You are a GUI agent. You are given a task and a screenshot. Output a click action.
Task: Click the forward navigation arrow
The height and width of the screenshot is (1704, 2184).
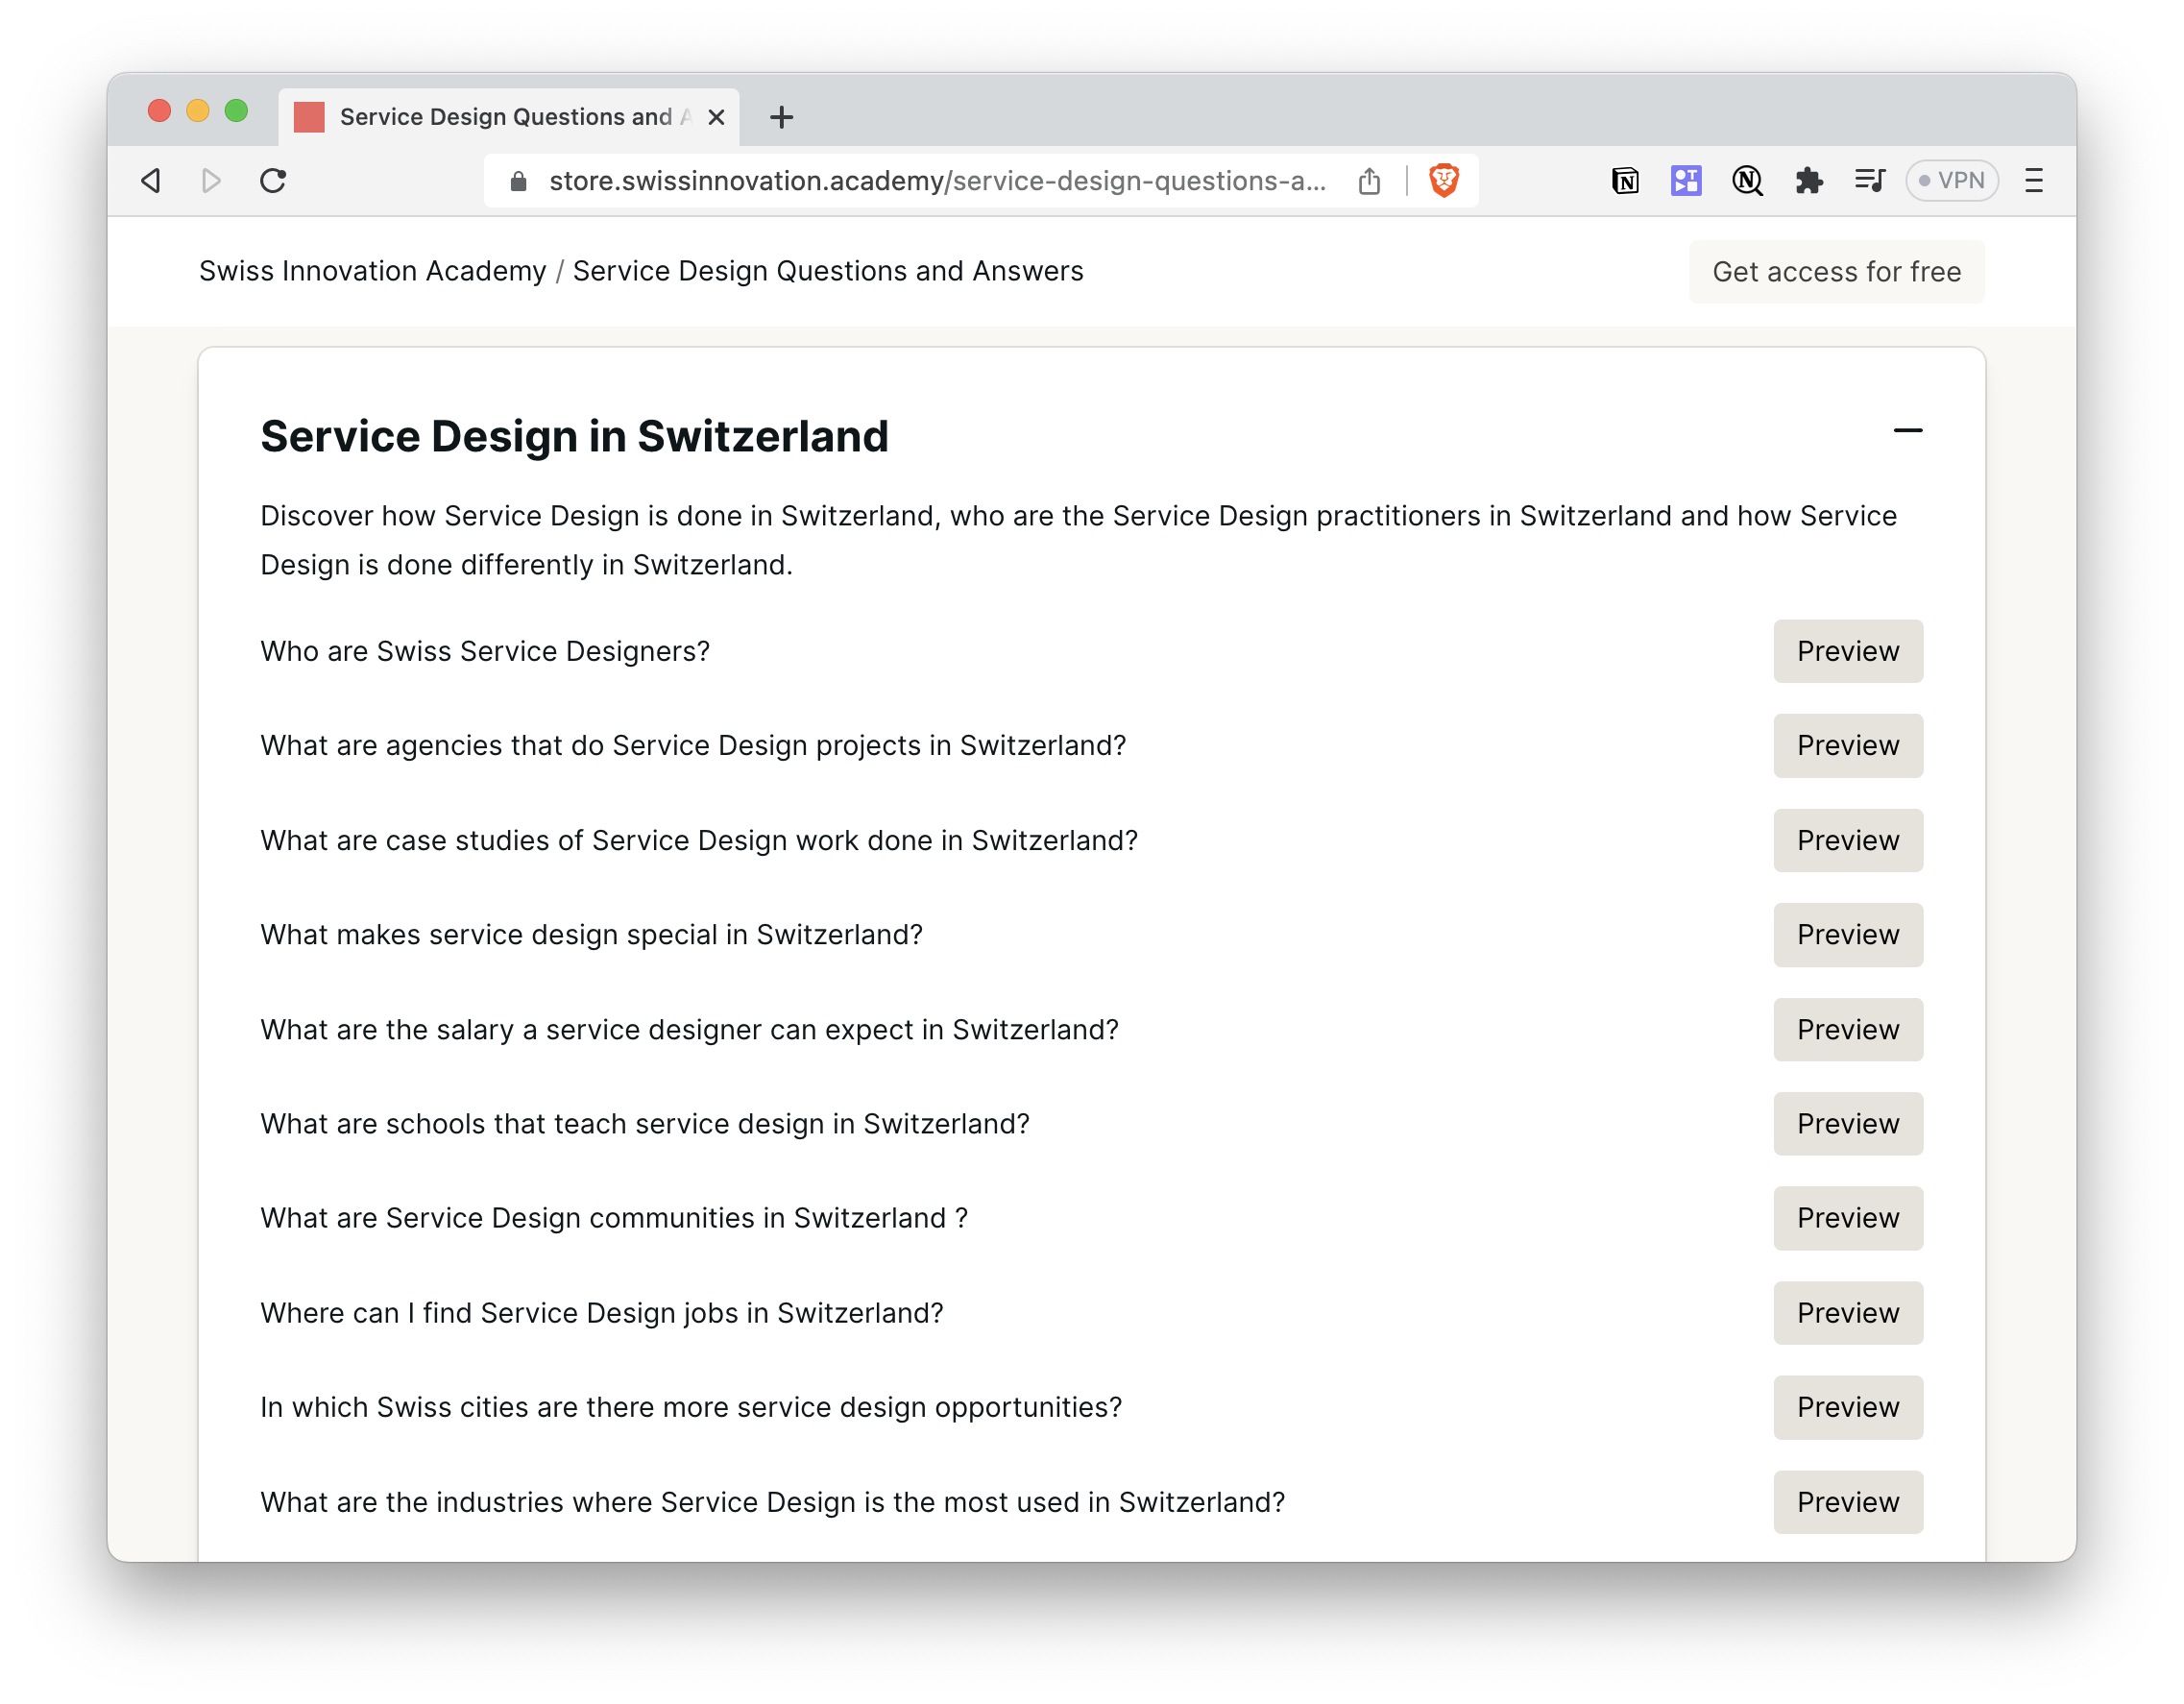[x=210, y=181]
